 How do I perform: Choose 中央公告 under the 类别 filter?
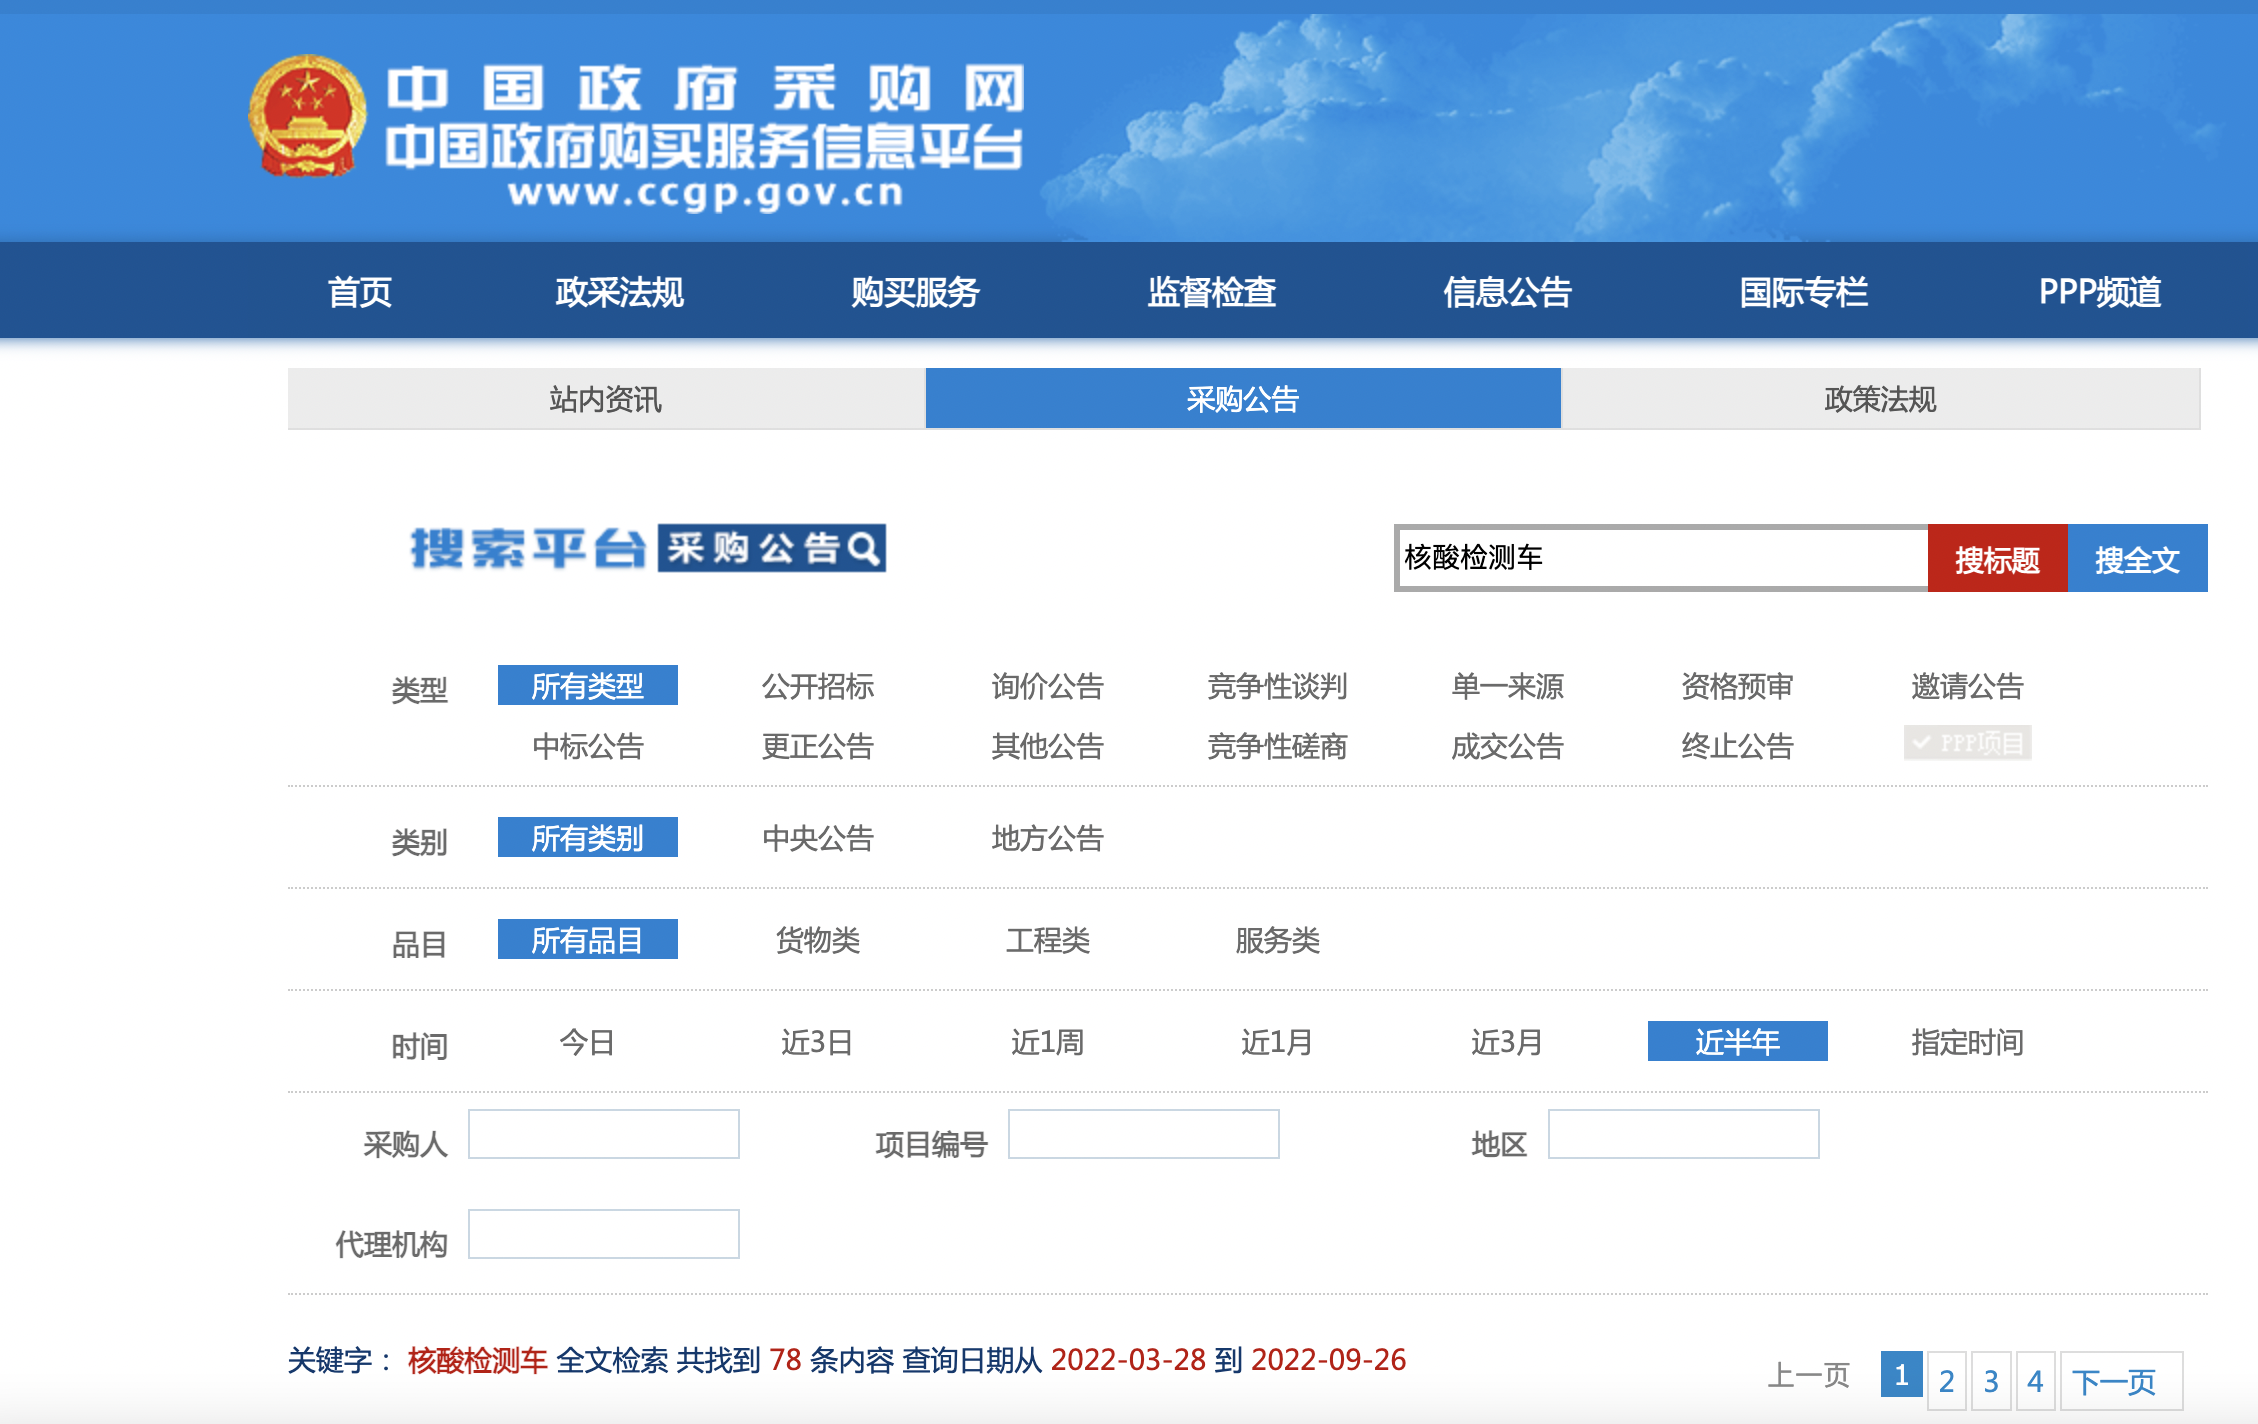click(817, 840)
